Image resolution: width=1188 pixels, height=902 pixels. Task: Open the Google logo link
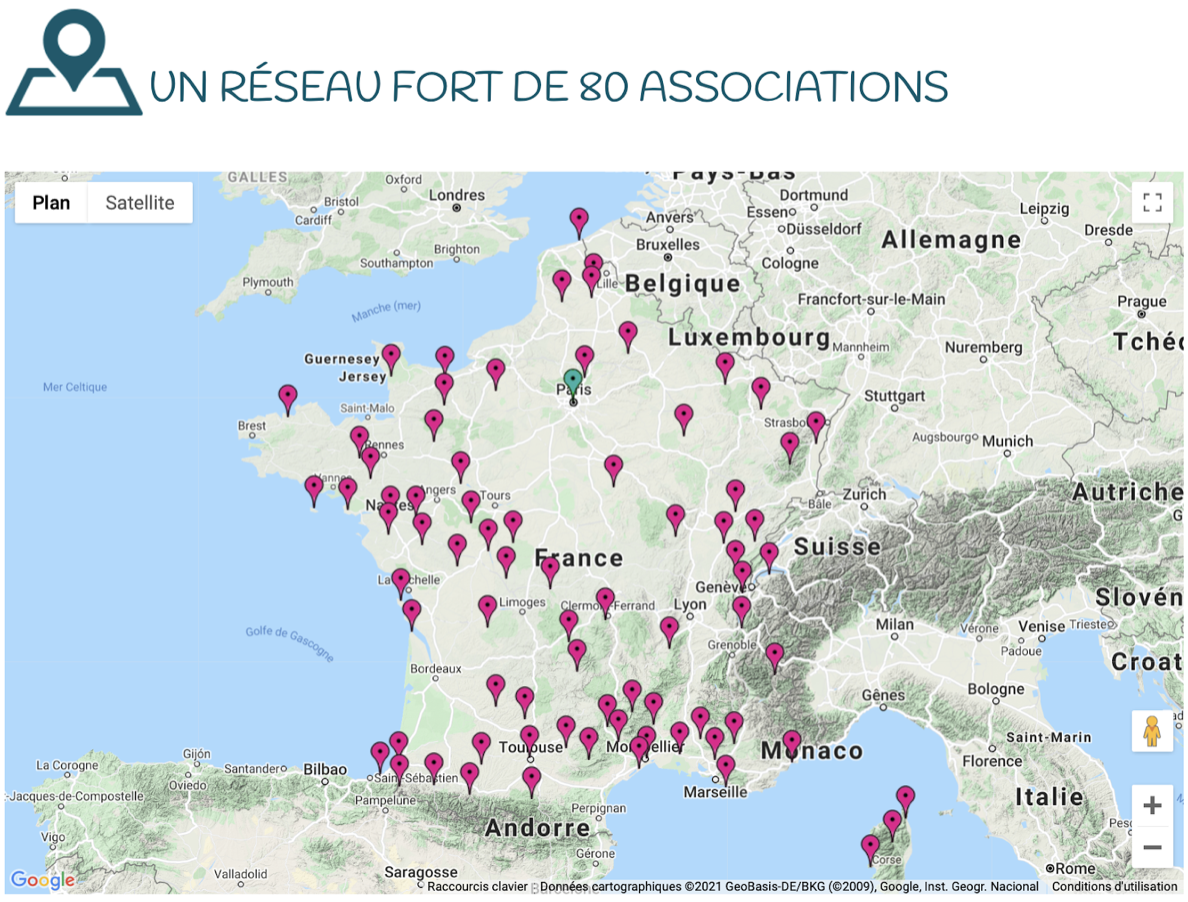(43, 880)
